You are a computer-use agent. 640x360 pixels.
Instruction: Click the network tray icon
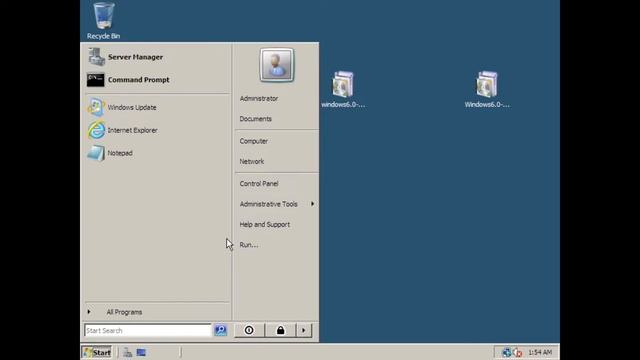click(507, 352)
